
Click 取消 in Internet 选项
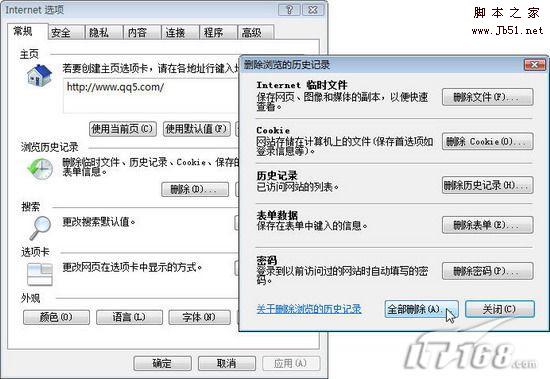pyautogui.click(x=227, y=363)
